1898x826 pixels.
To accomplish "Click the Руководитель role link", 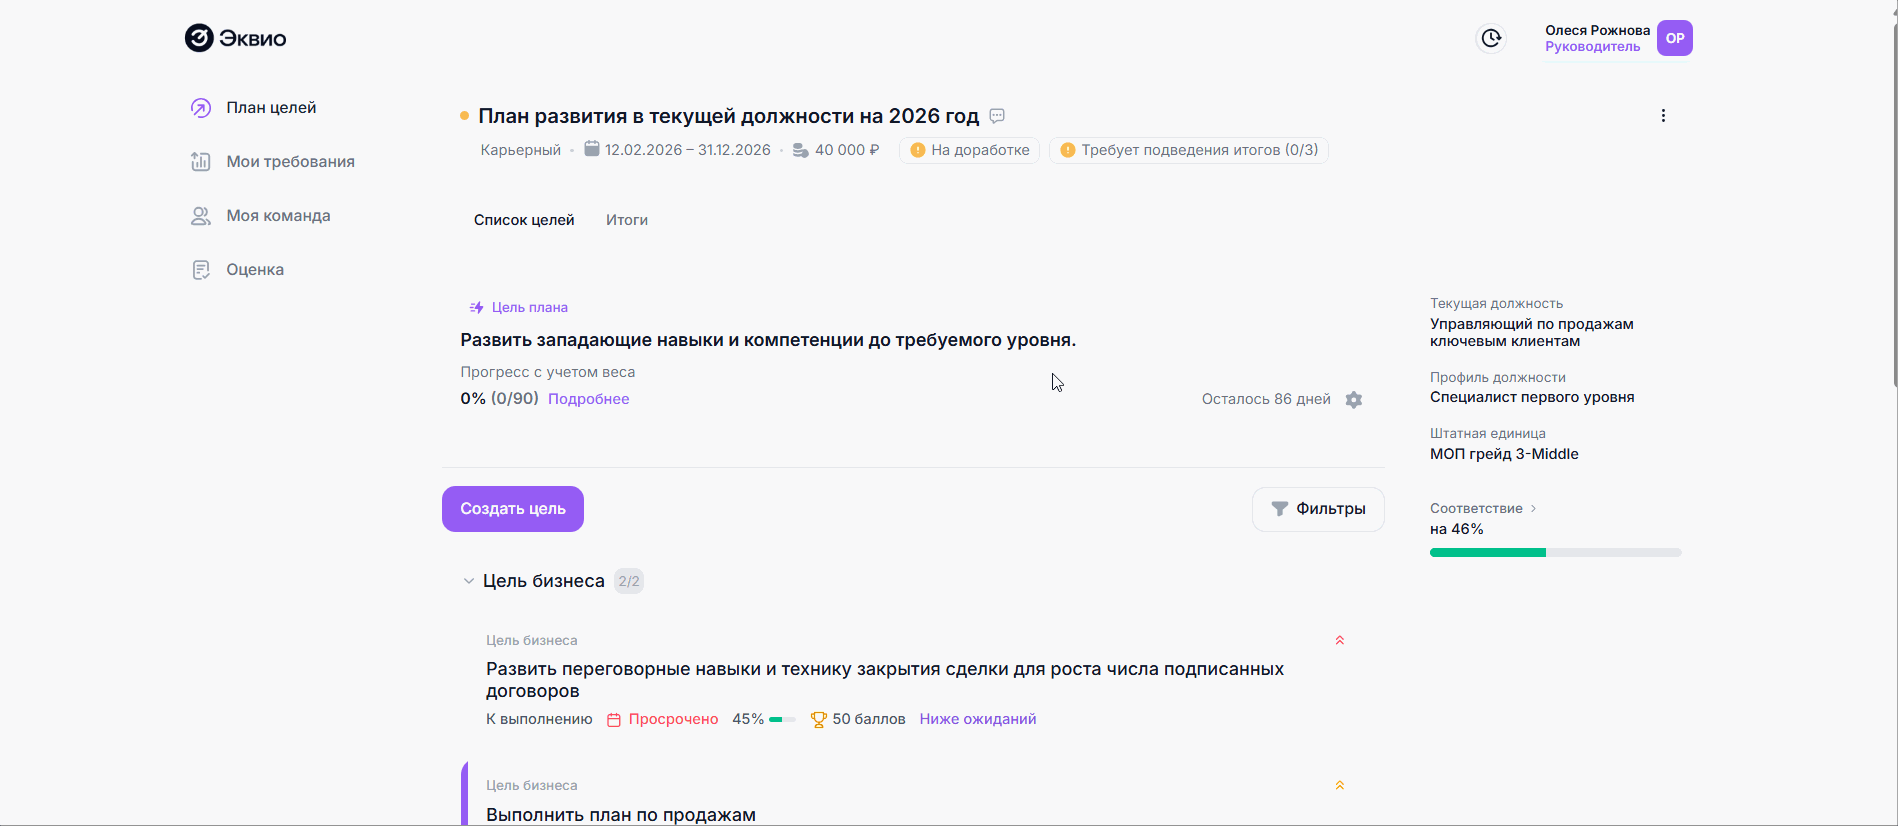I will (x=1593, y=47).
